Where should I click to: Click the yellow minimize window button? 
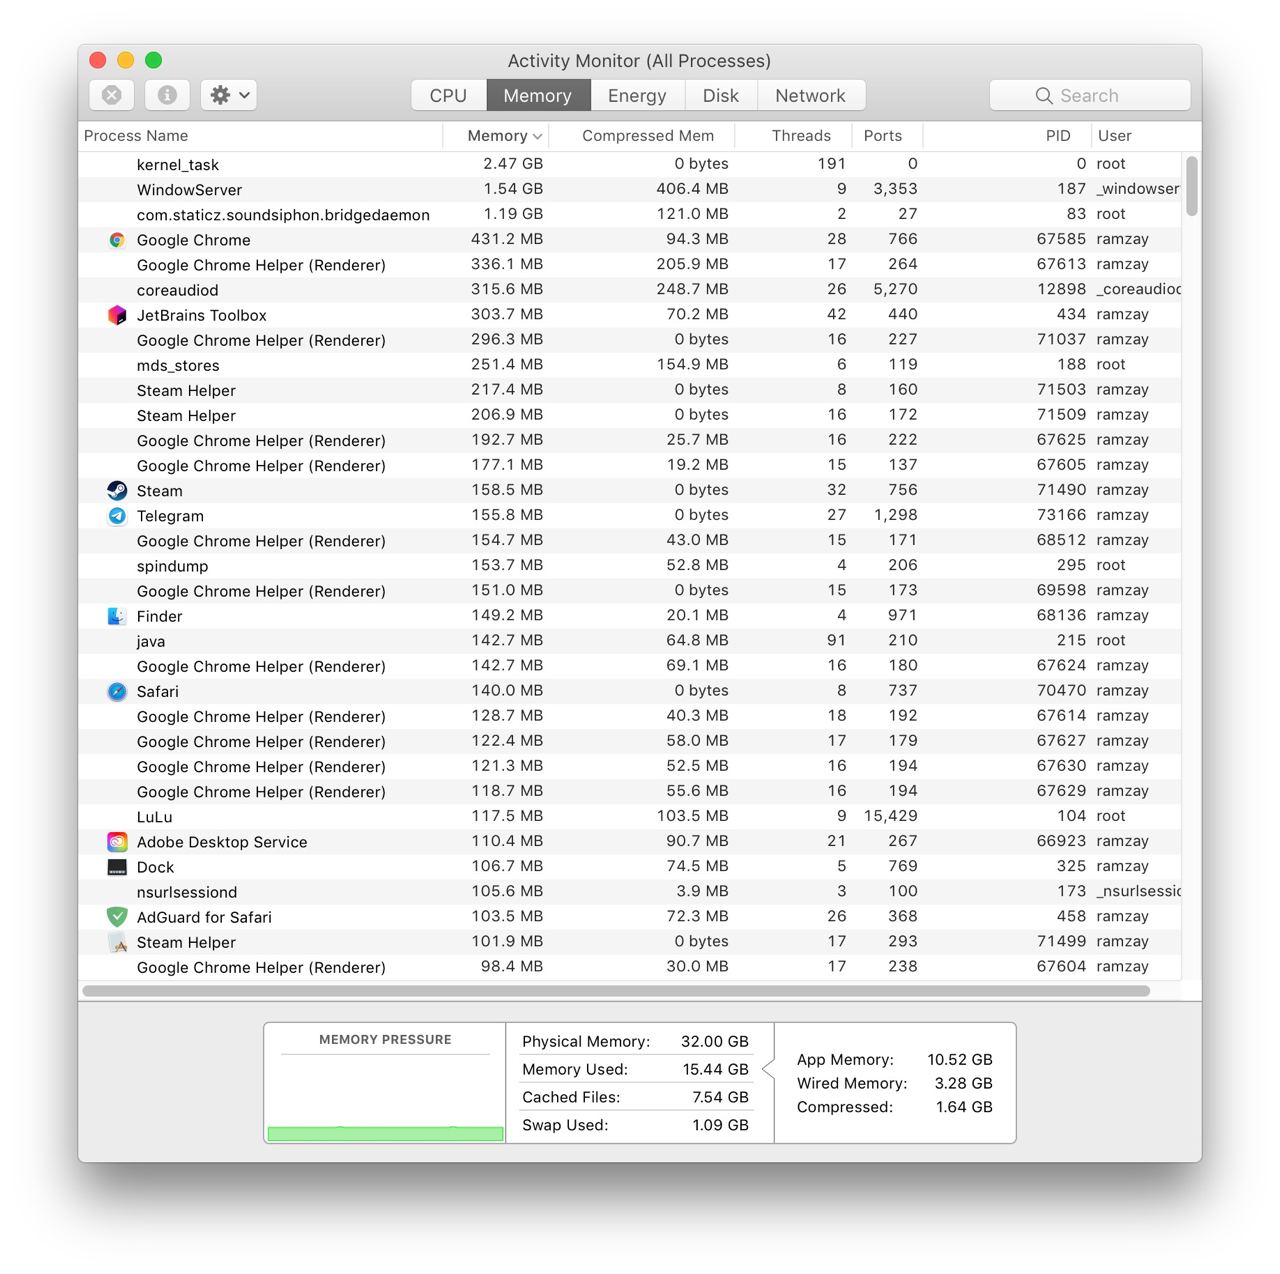click(x=125, y=60)
